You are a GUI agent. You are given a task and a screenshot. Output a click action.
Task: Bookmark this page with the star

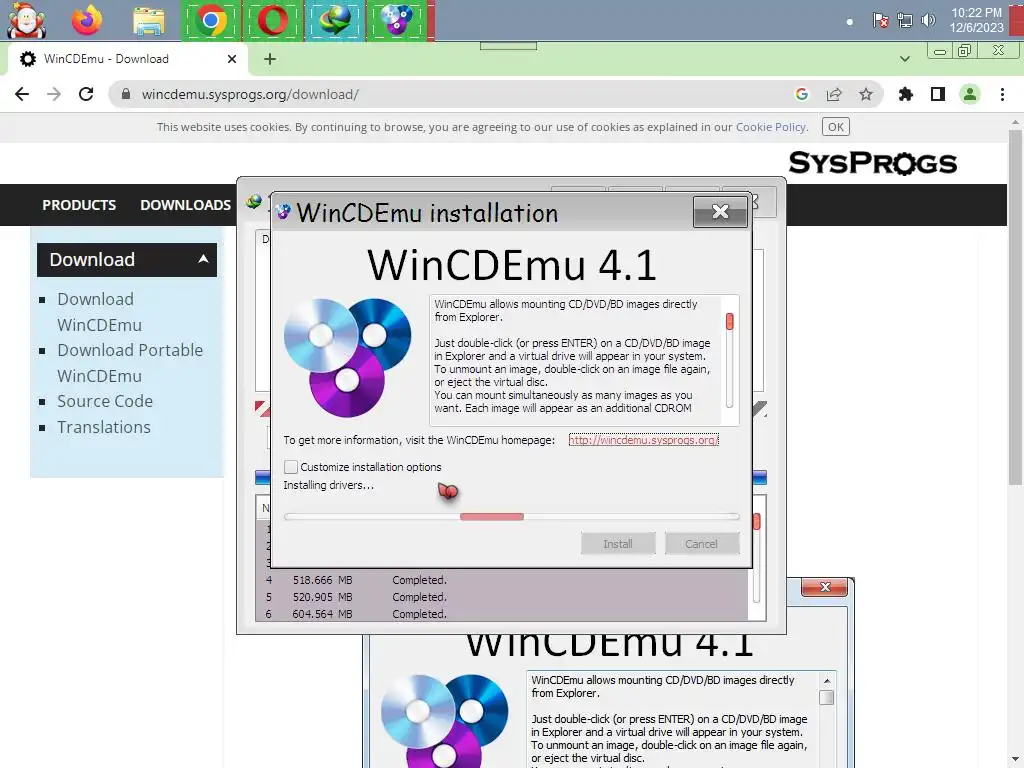point(866,94)
